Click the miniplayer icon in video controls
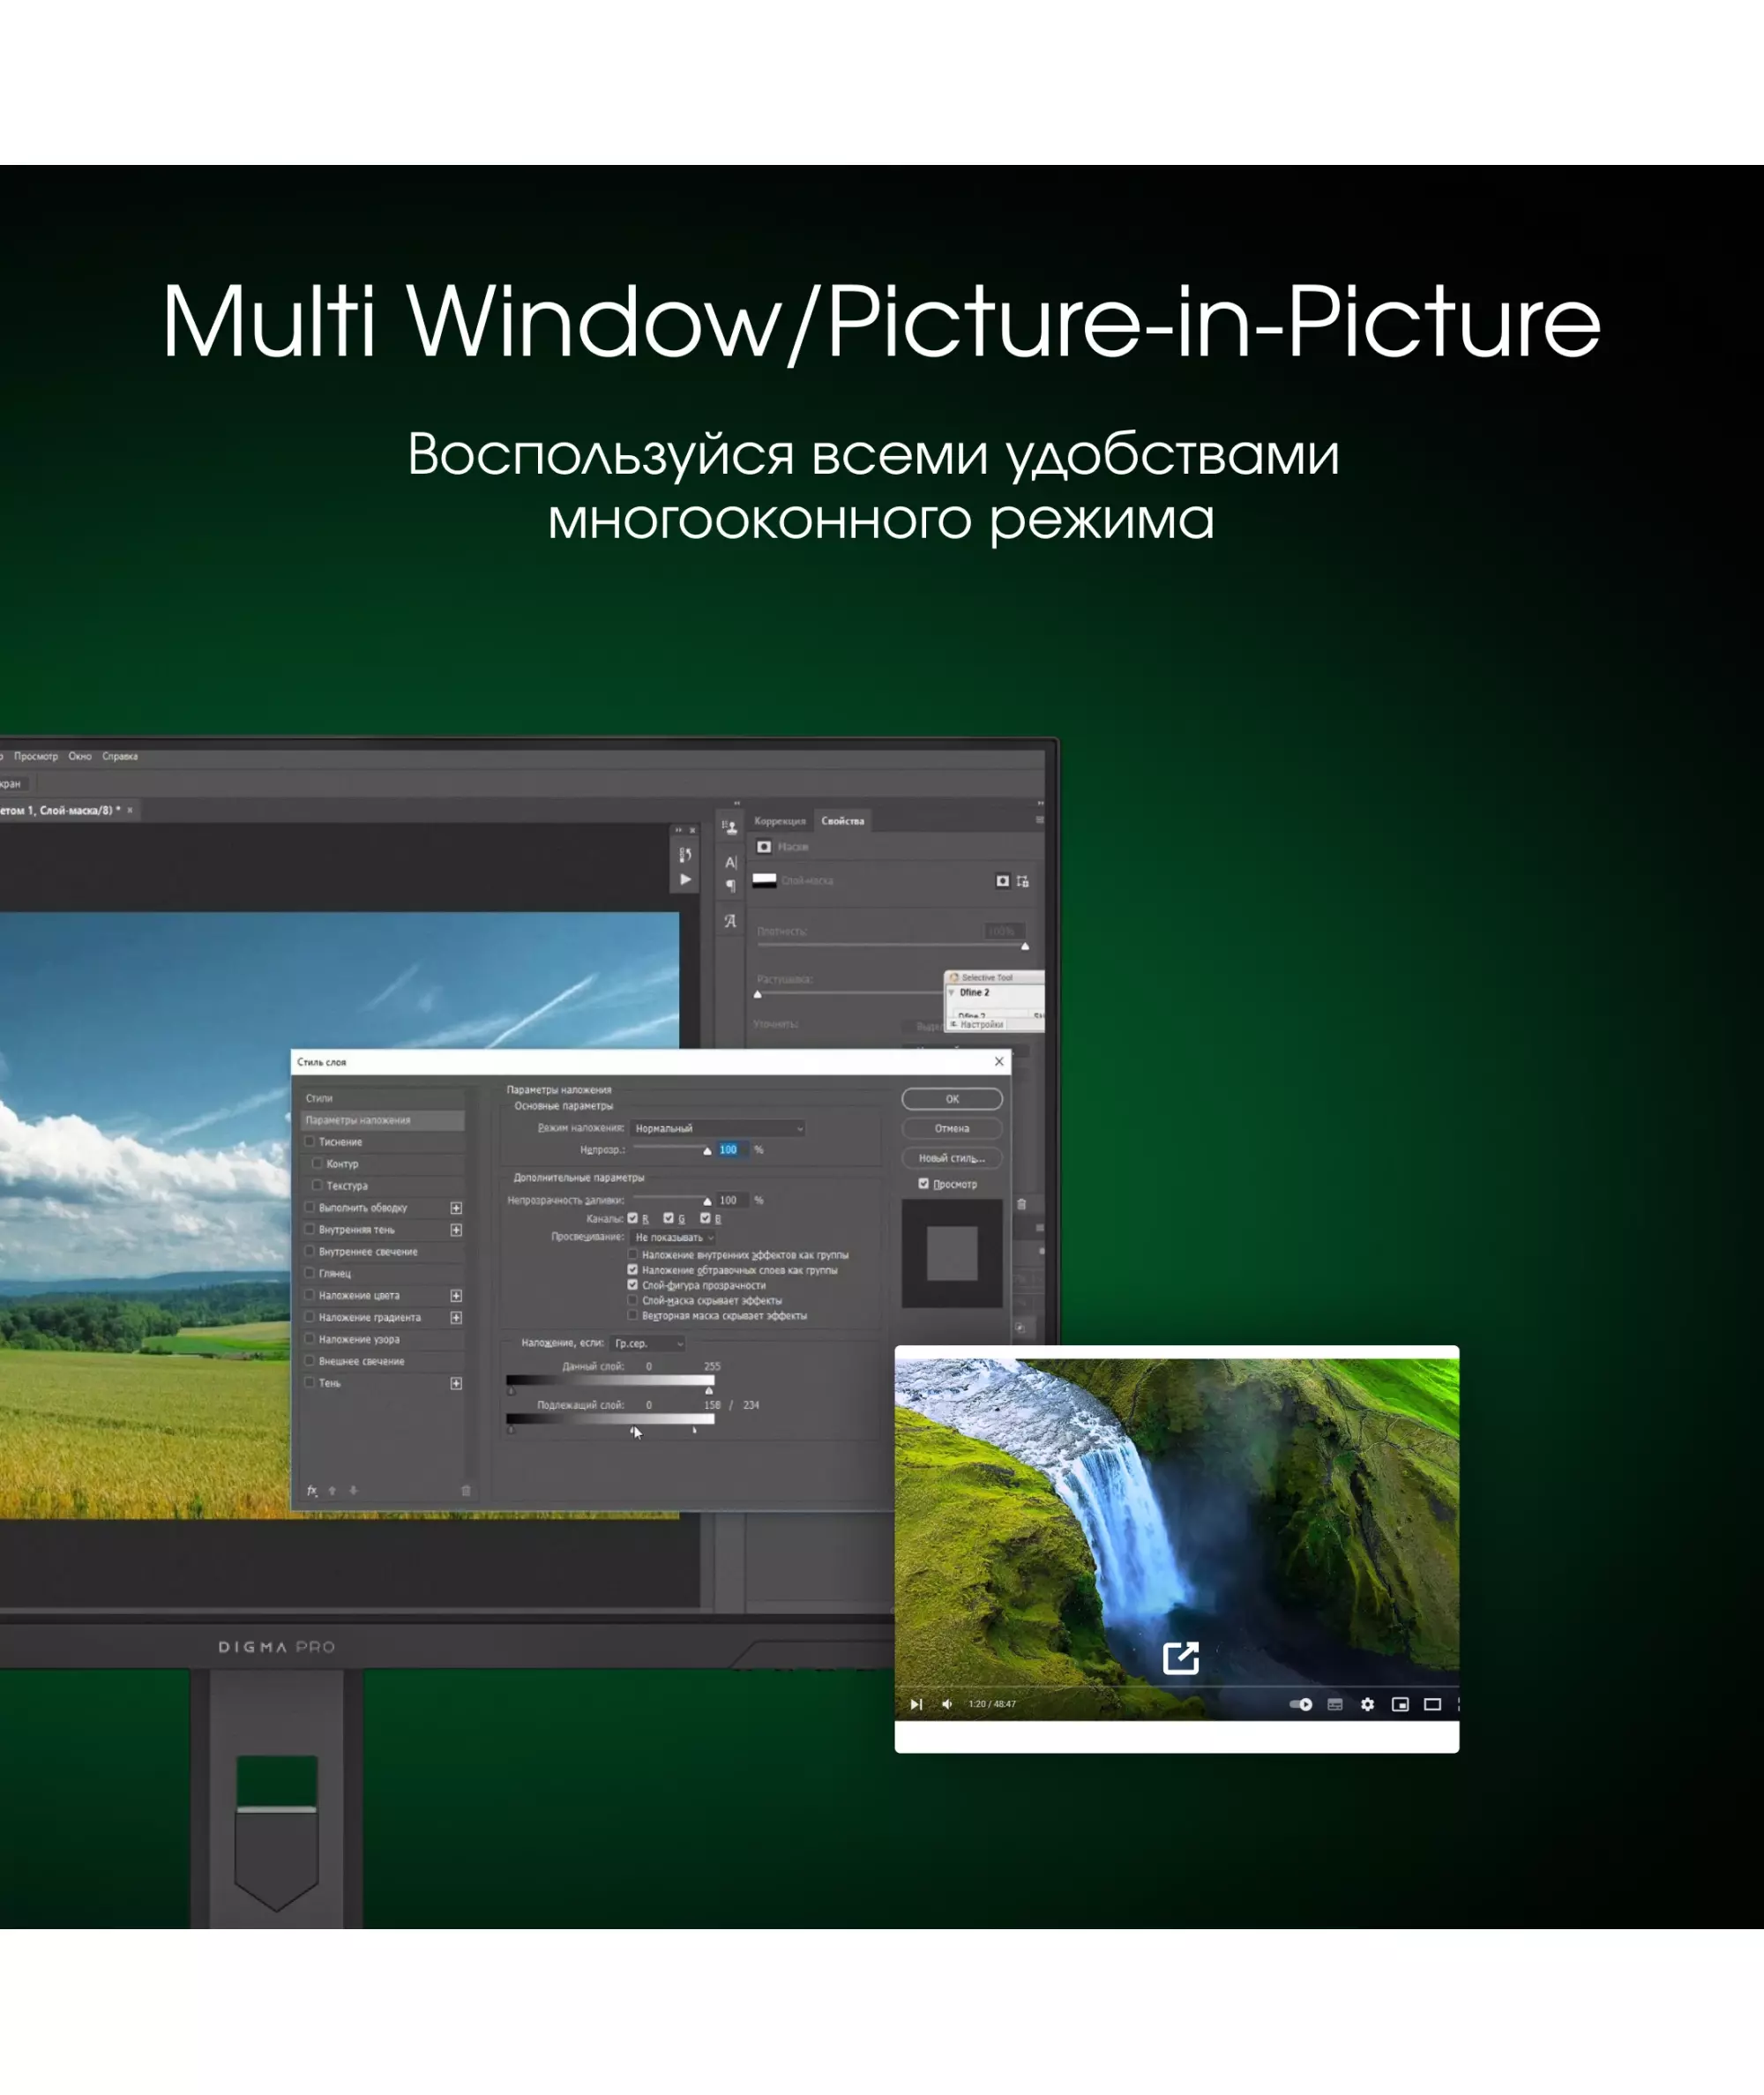Image resolution: width=1764 pixels, height=2095 pixels. point(1400,1704)
